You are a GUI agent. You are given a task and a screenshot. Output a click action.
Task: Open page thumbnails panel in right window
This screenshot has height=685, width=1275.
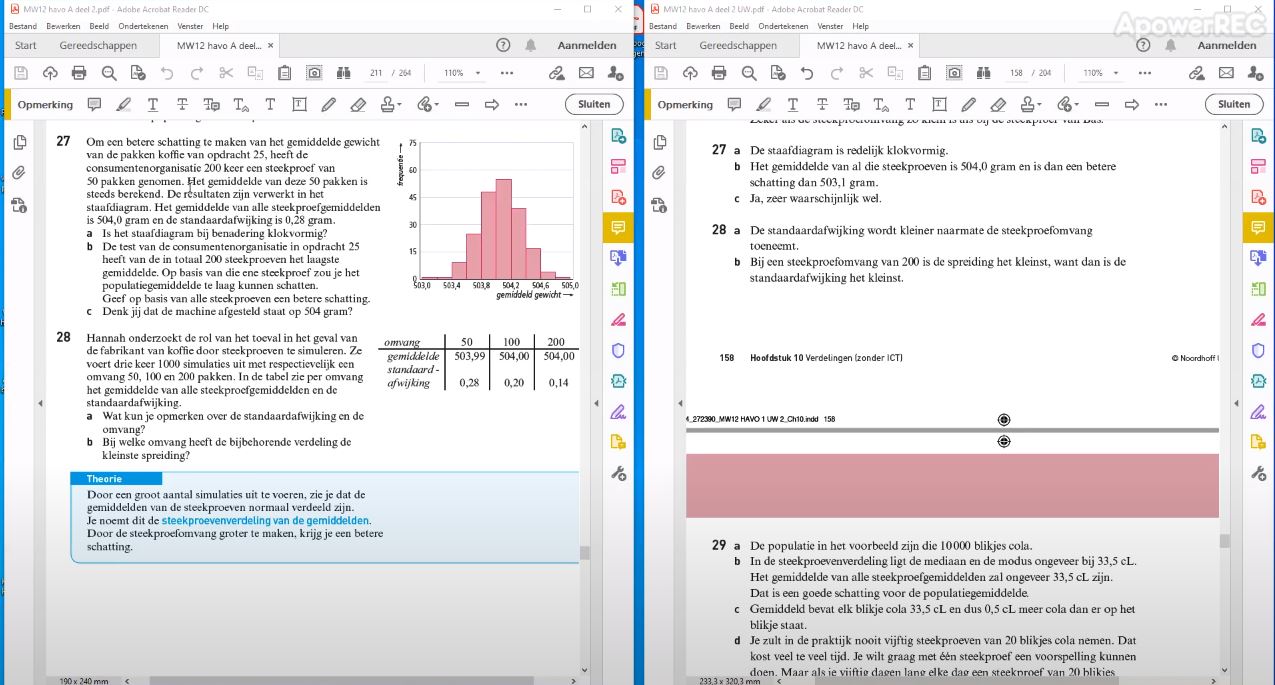click(659, 143)
